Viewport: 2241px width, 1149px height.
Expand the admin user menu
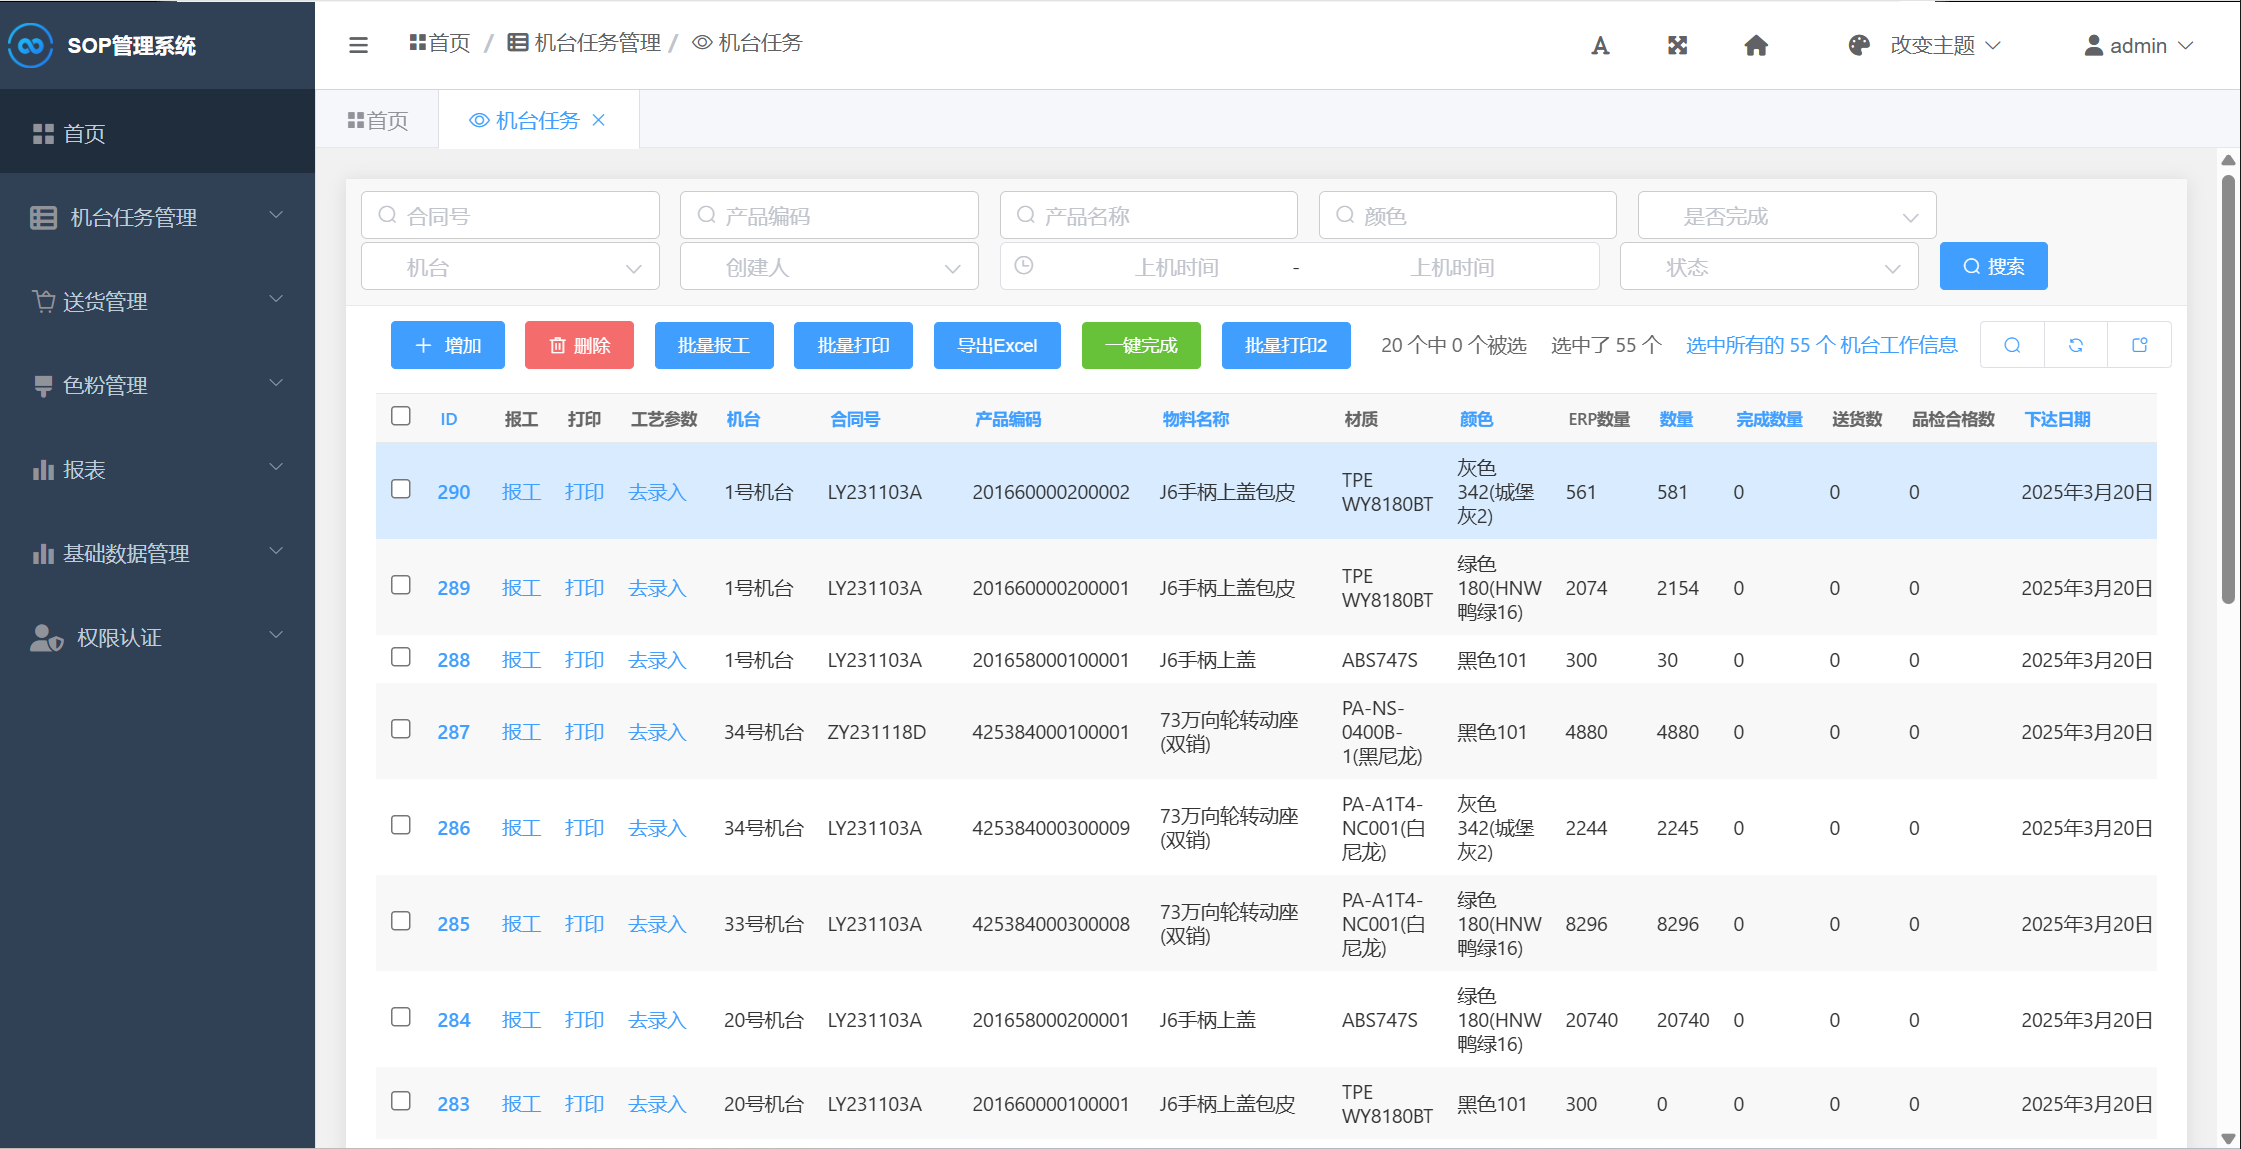[x=2138, y=46]
